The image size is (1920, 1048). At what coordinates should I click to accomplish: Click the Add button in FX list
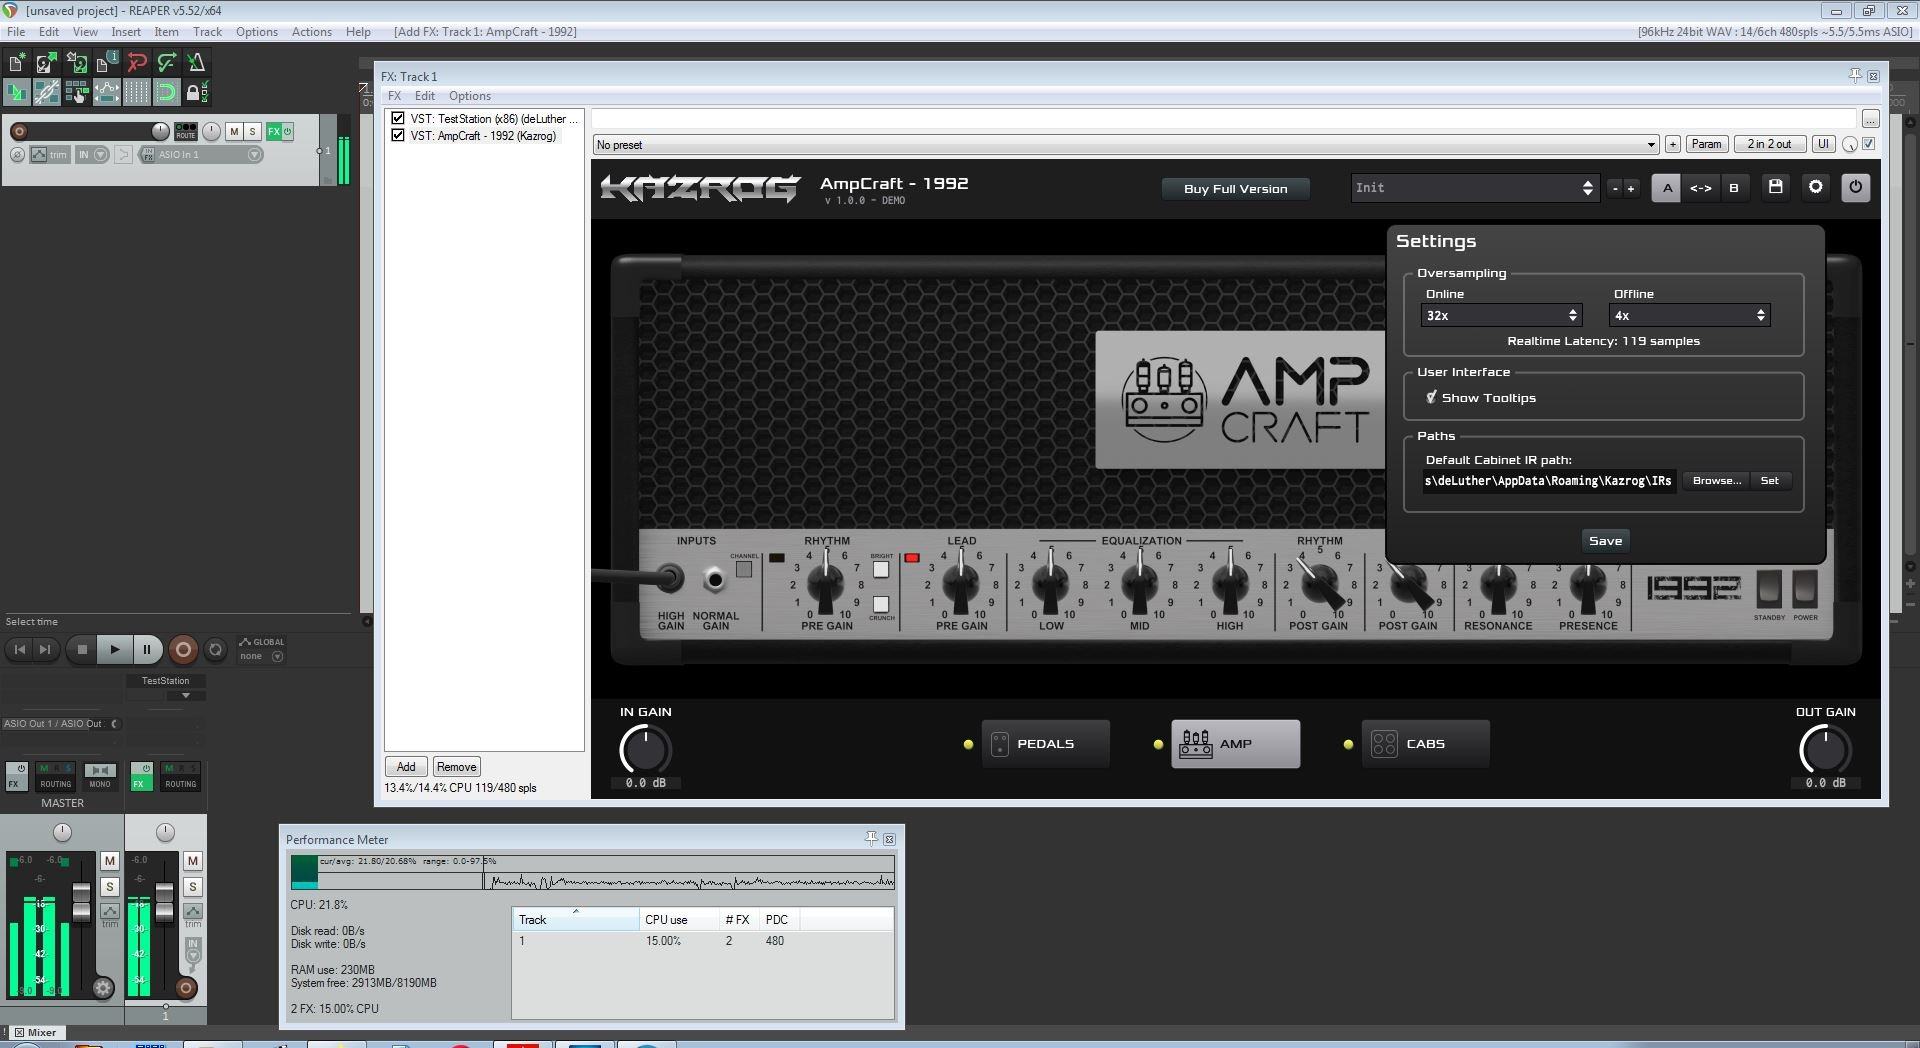[x=406, y=767]
